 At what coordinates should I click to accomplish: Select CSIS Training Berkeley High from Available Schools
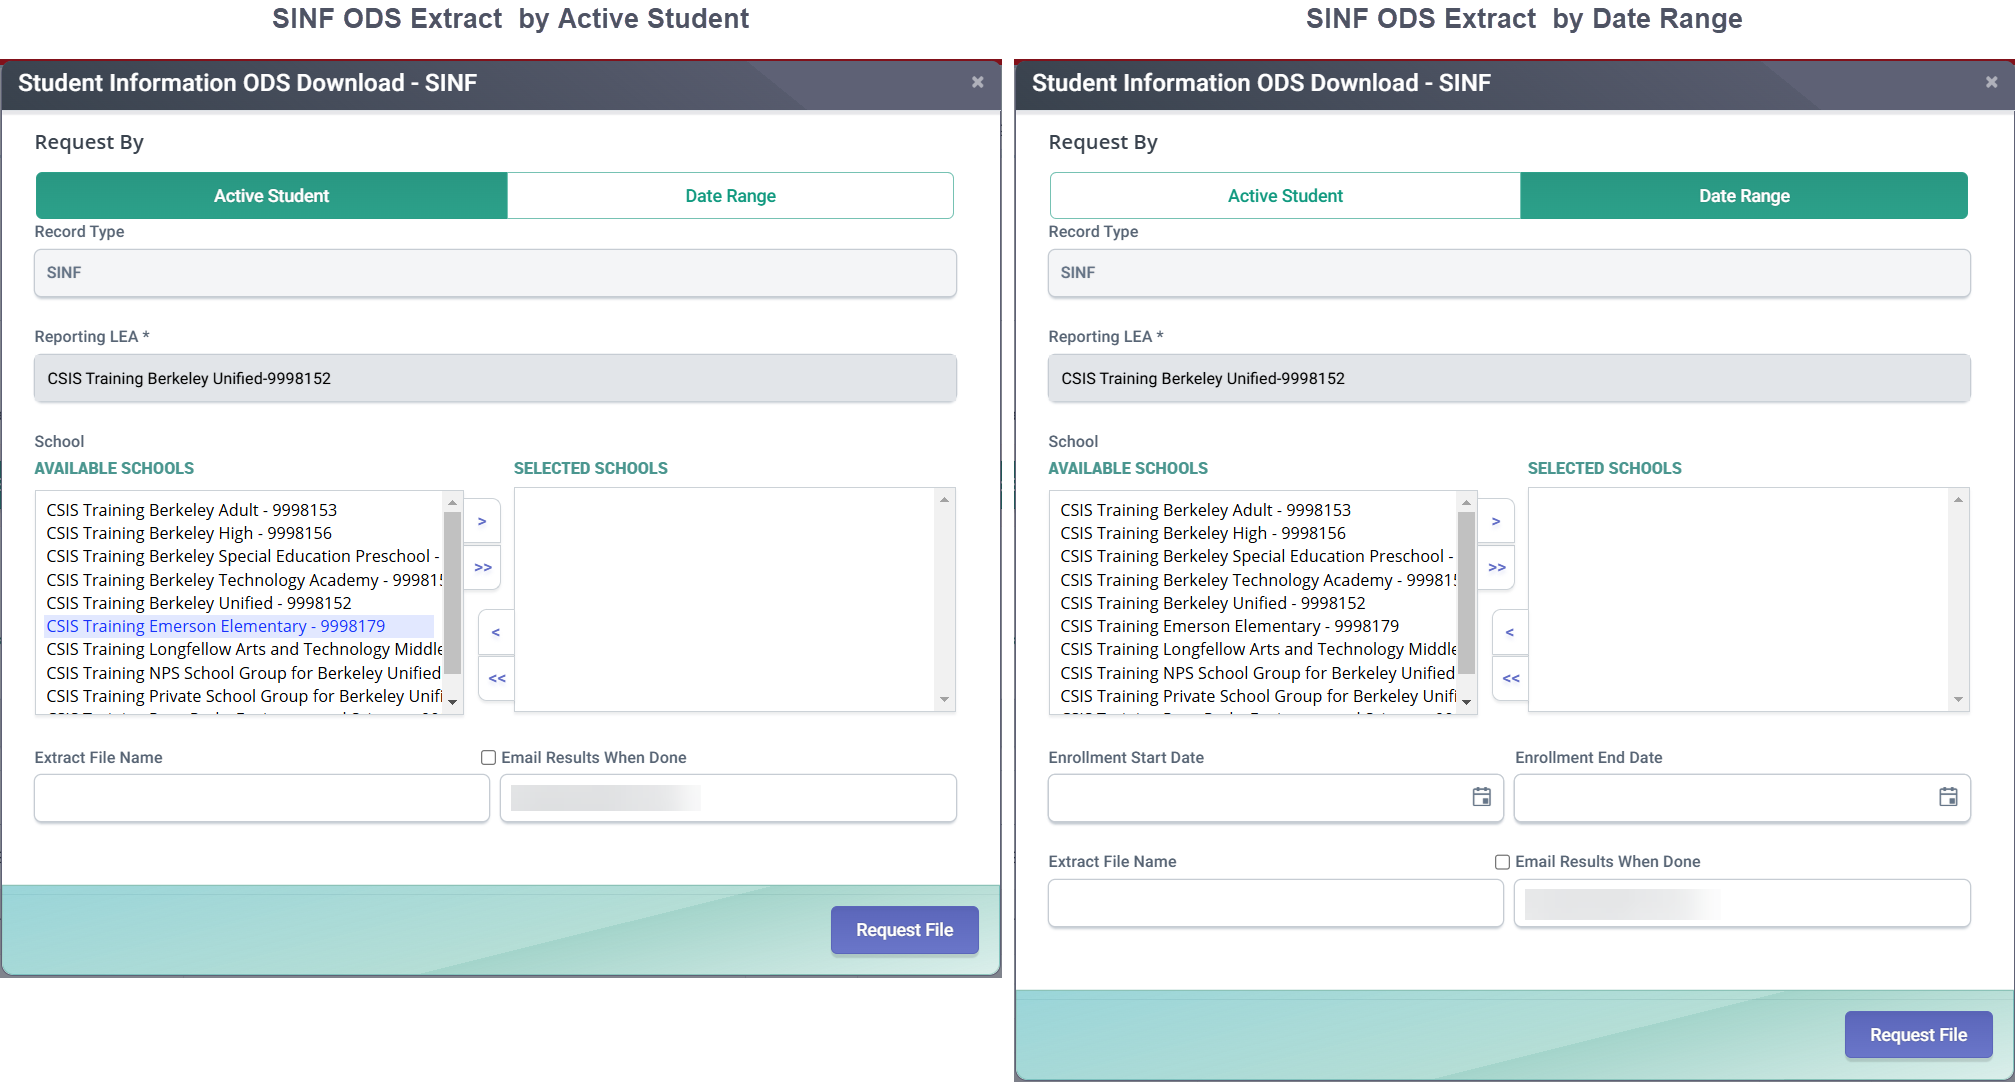point(189,533)
